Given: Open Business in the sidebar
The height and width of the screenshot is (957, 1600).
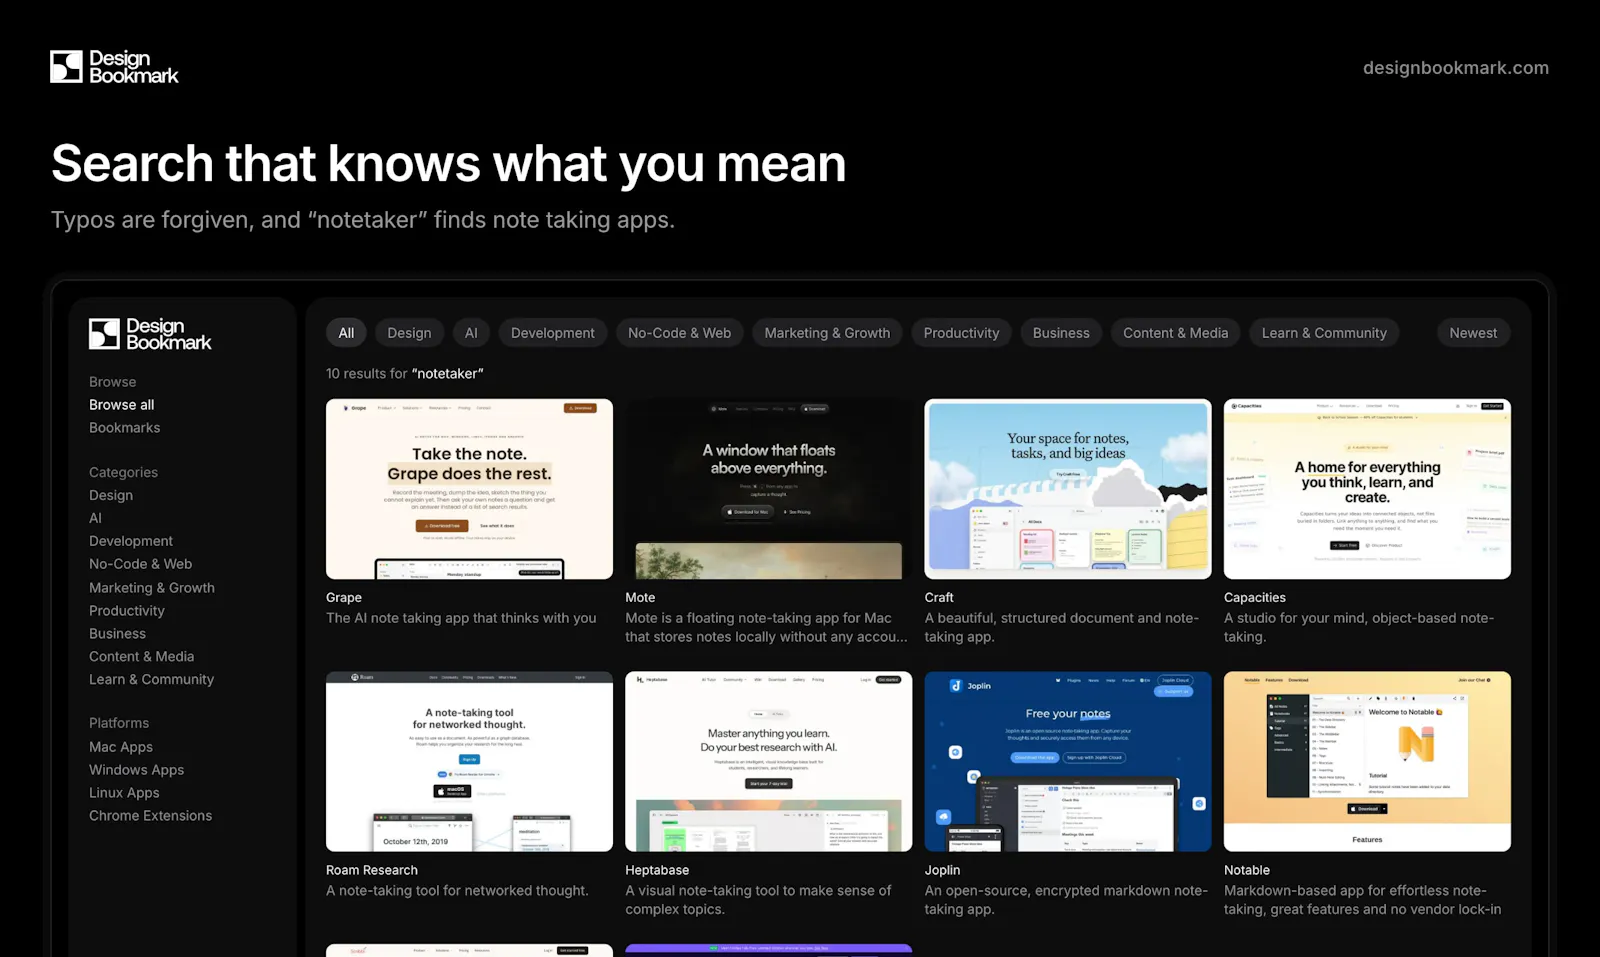Looking at the screenshot, I should click(117, 634).
